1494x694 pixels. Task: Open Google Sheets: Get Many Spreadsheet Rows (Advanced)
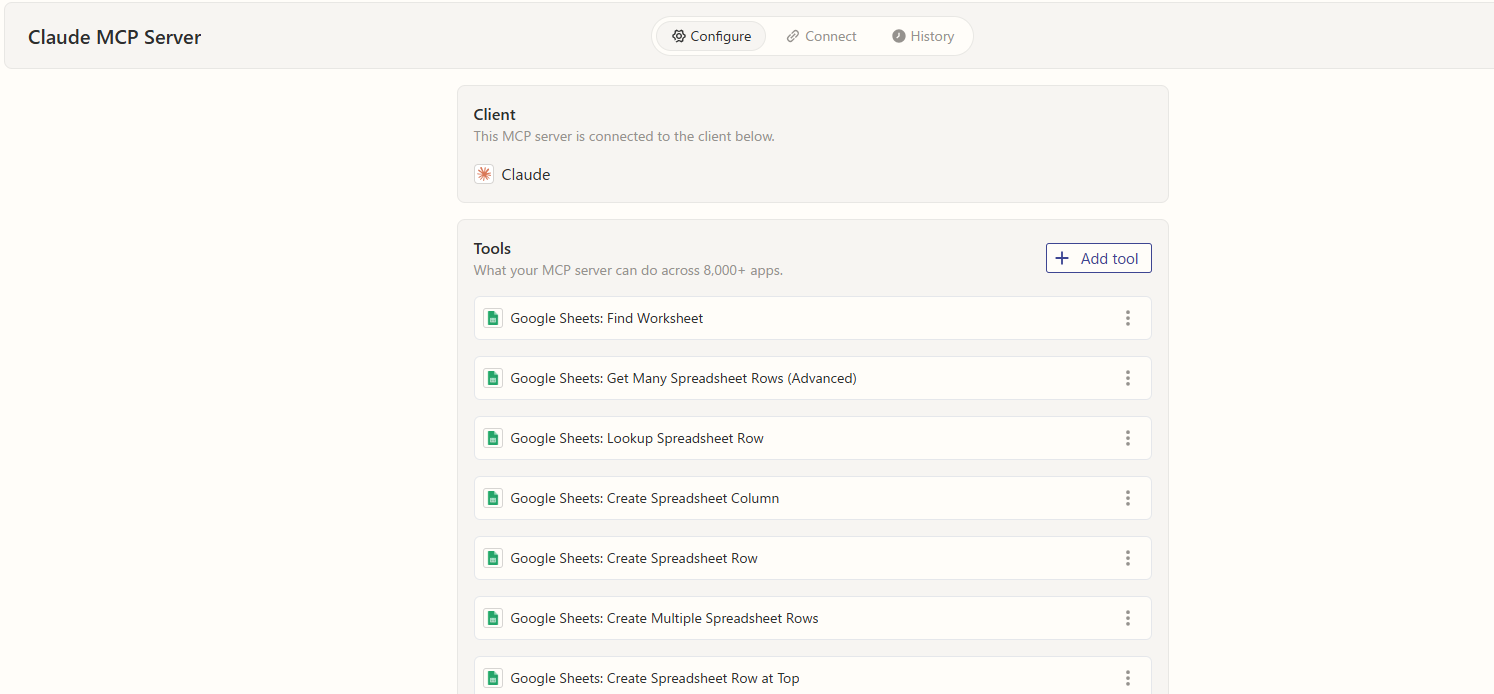point(813,378)
